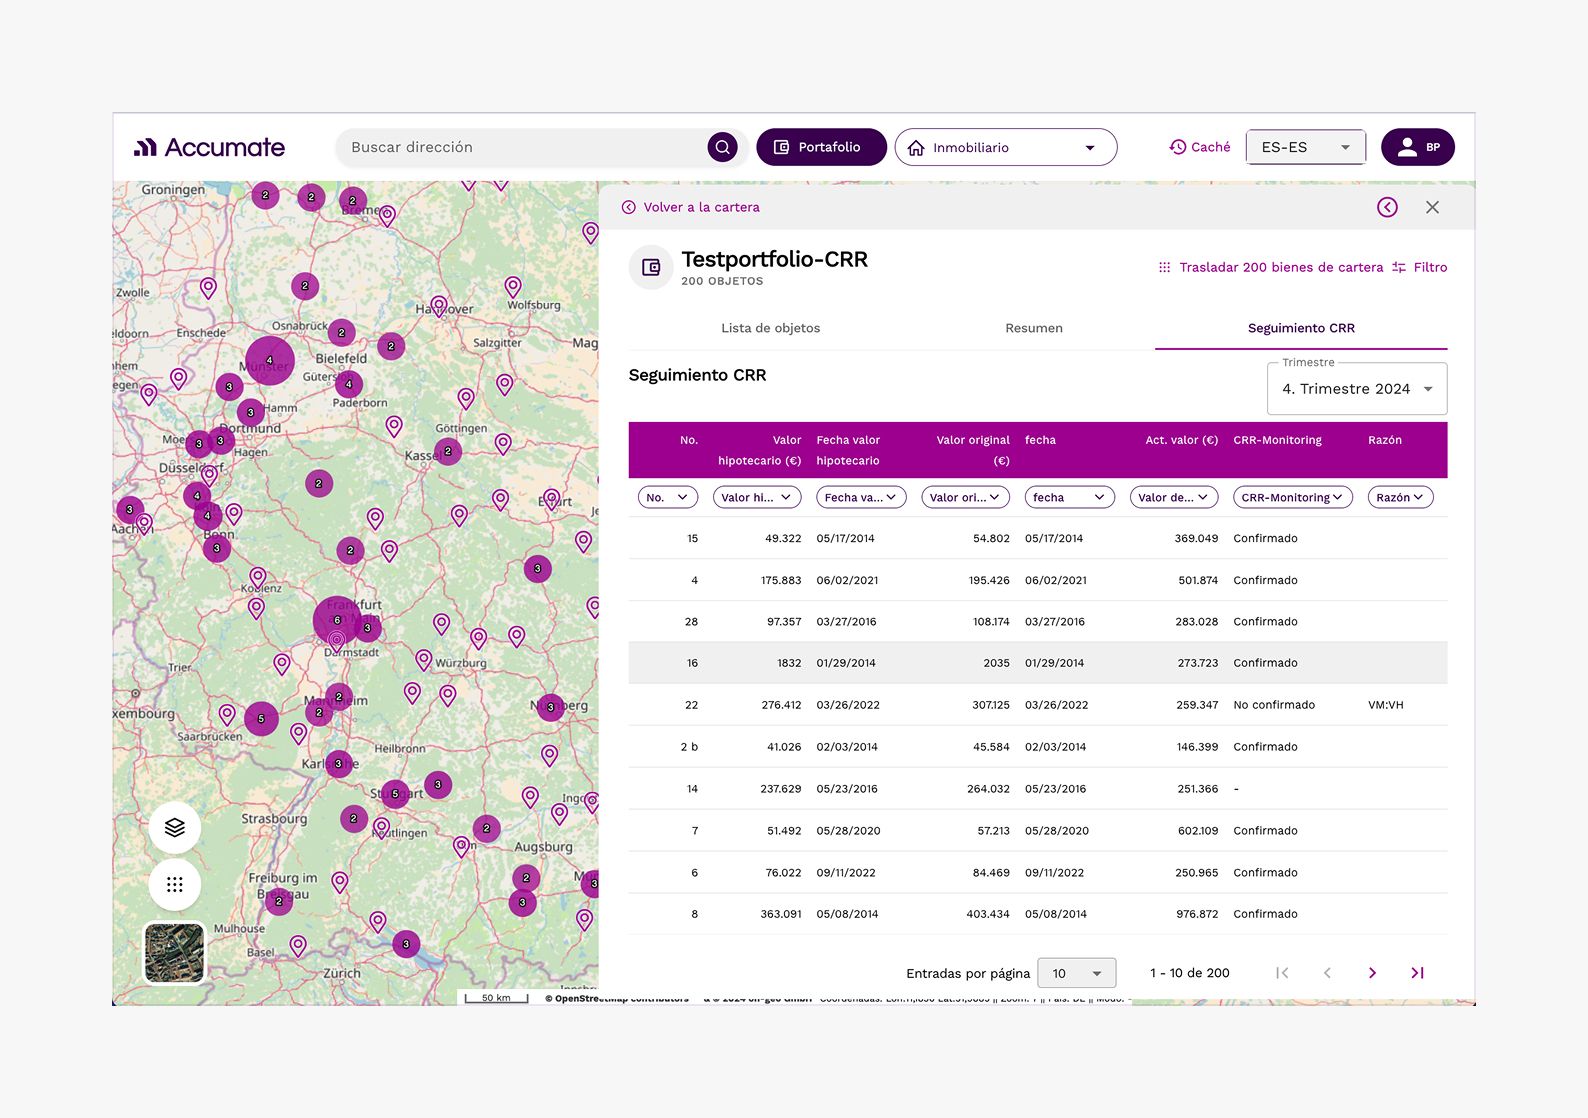
Task: Open the Fecha va... column filter
Action: [x=861, y=497]
